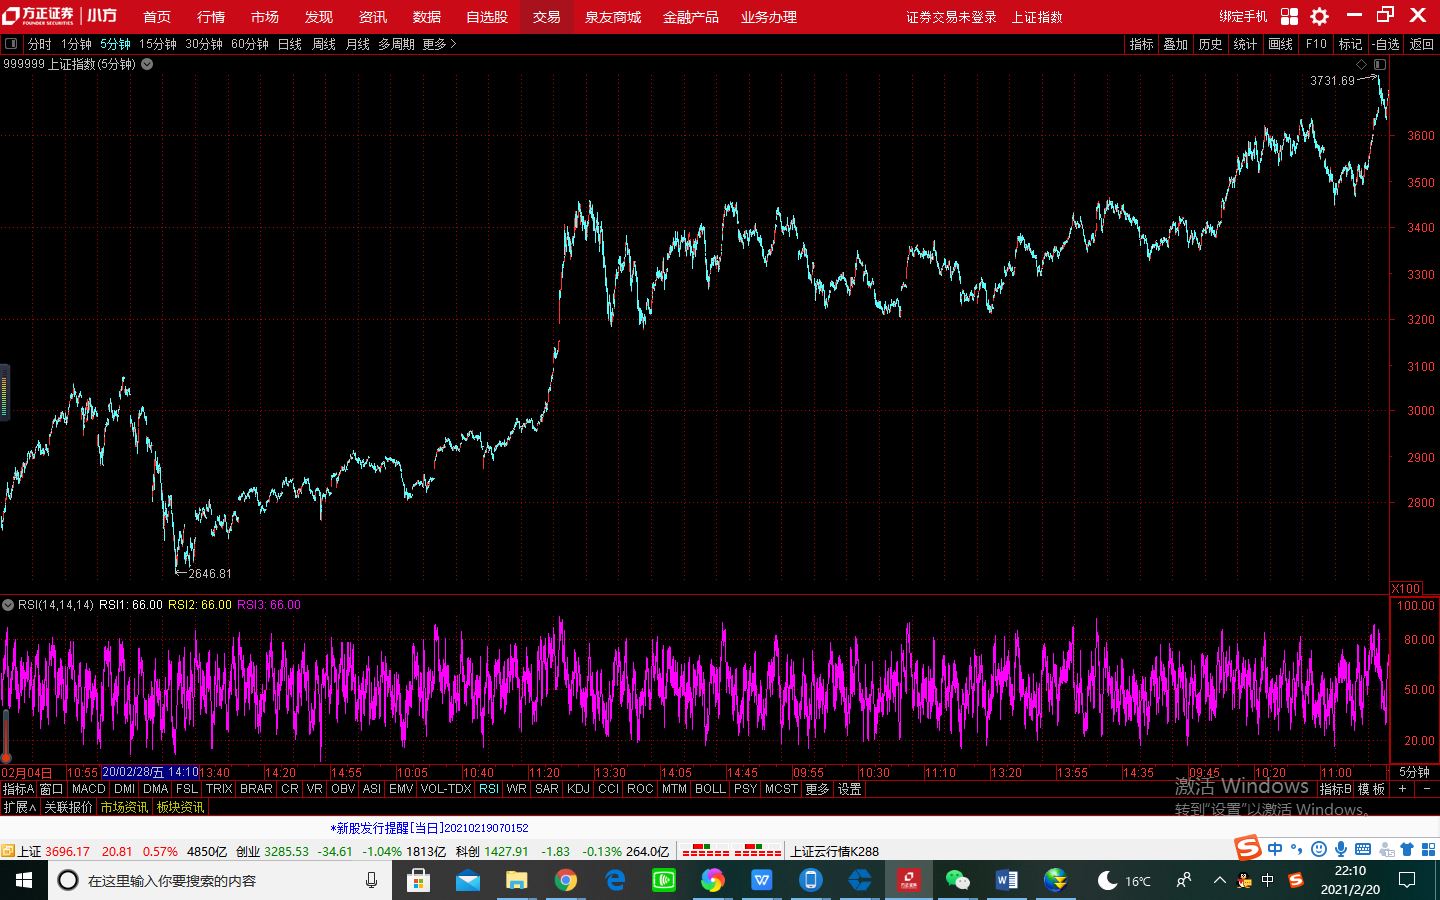Click 标记 toolbar button

[x=1351, y=44]
